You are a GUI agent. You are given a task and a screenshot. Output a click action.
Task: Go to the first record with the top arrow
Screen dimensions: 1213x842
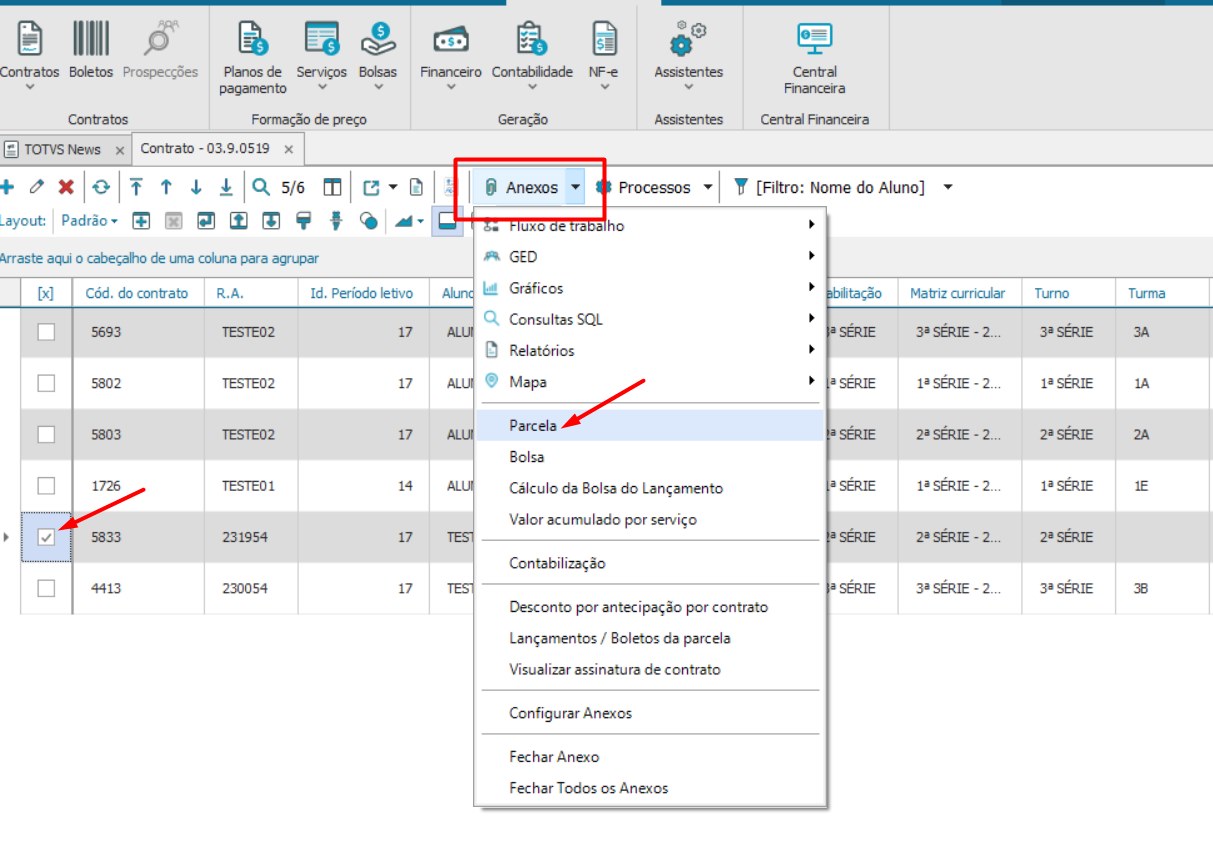point(136,187)
